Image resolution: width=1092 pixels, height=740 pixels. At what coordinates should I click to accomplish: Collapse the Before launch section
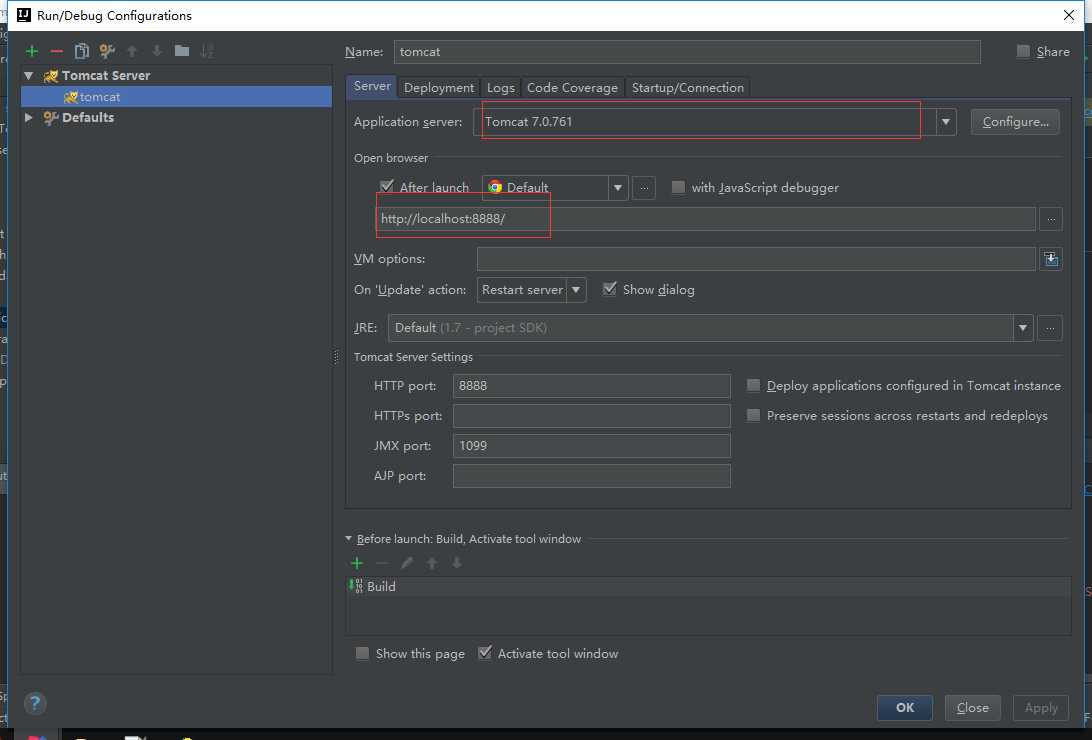point(348,538)
